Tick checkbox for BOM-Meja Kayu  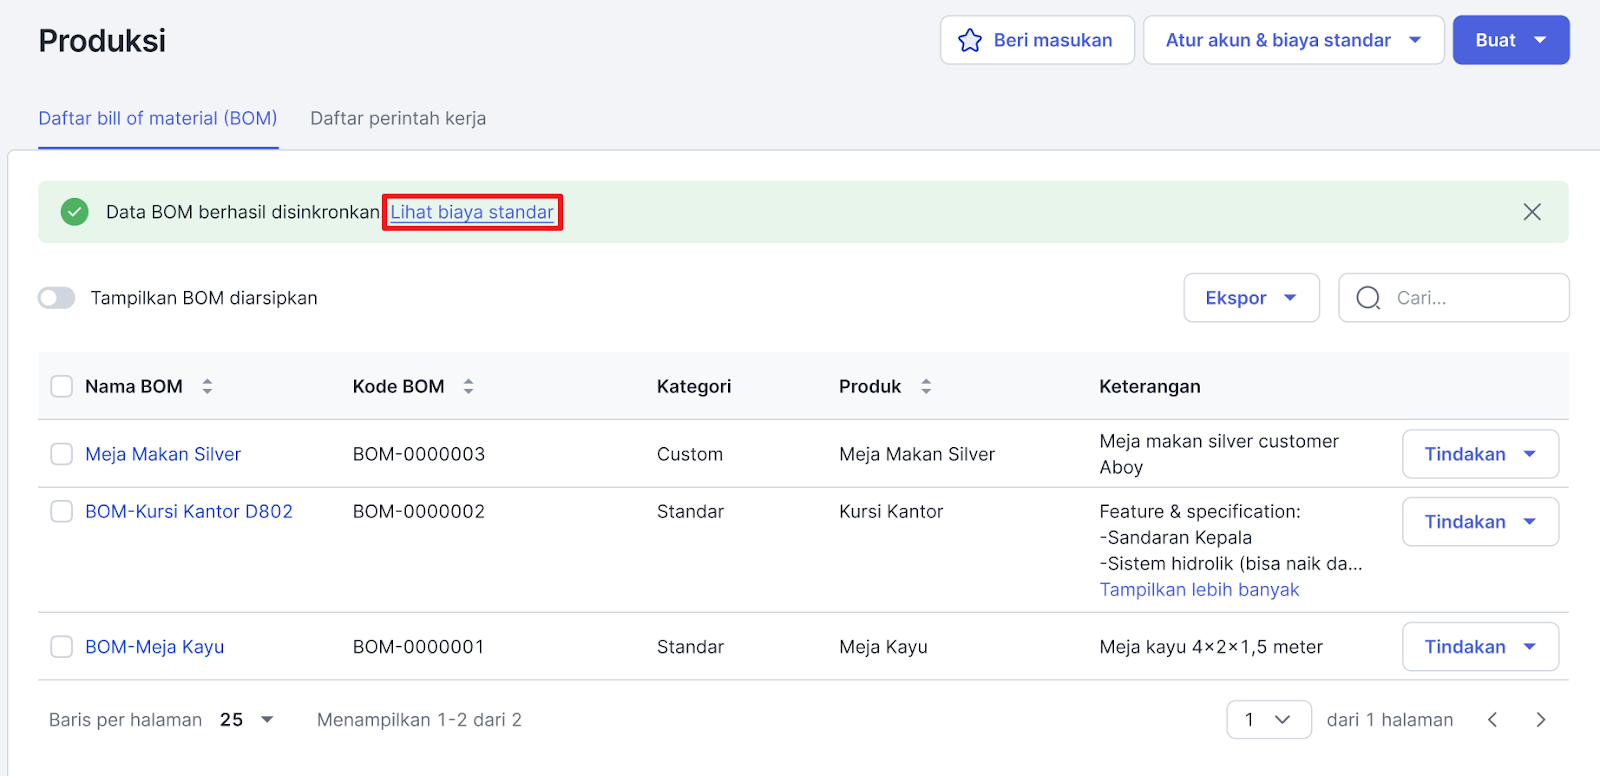(62, 647)
